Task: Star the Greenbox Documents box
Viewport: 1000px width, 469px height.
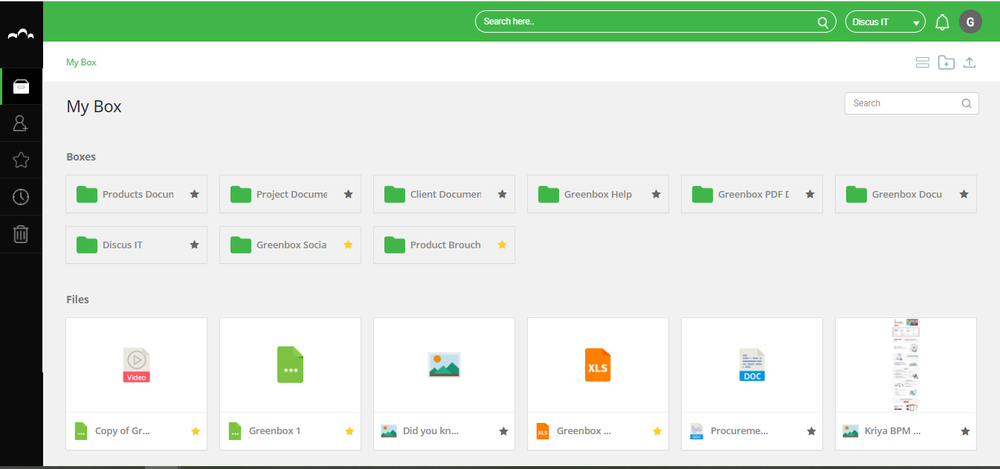Action: (964, 194)
